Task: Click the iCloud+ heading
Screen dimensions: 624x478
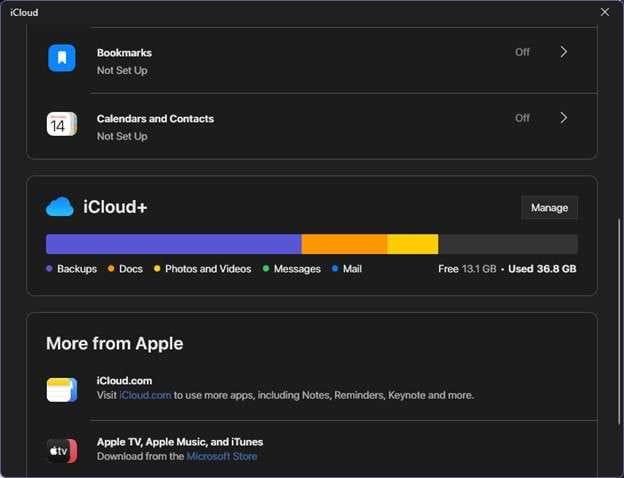Action: (x=115, y=207)
